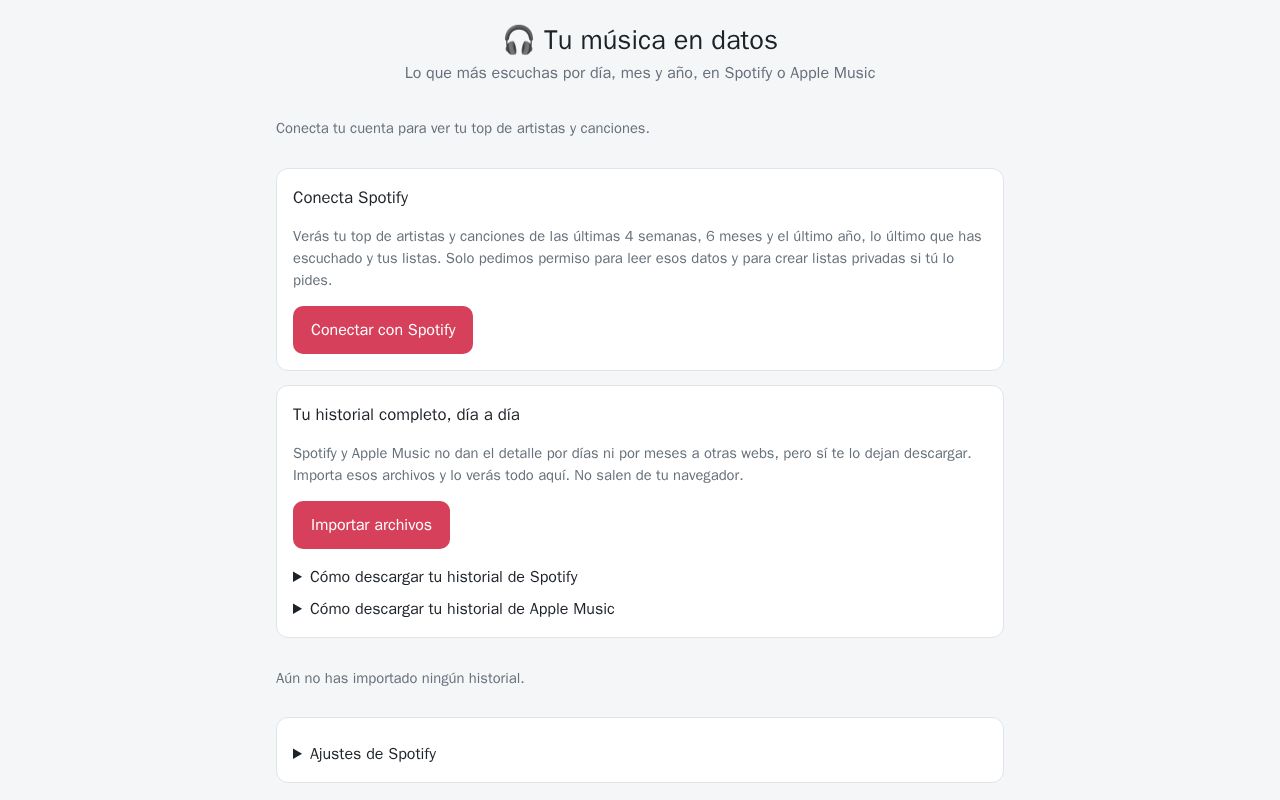
Task: Click the triangle arrow beside Ajustes de Spotify
Action: pyautogui.click(x=297, y=754)
